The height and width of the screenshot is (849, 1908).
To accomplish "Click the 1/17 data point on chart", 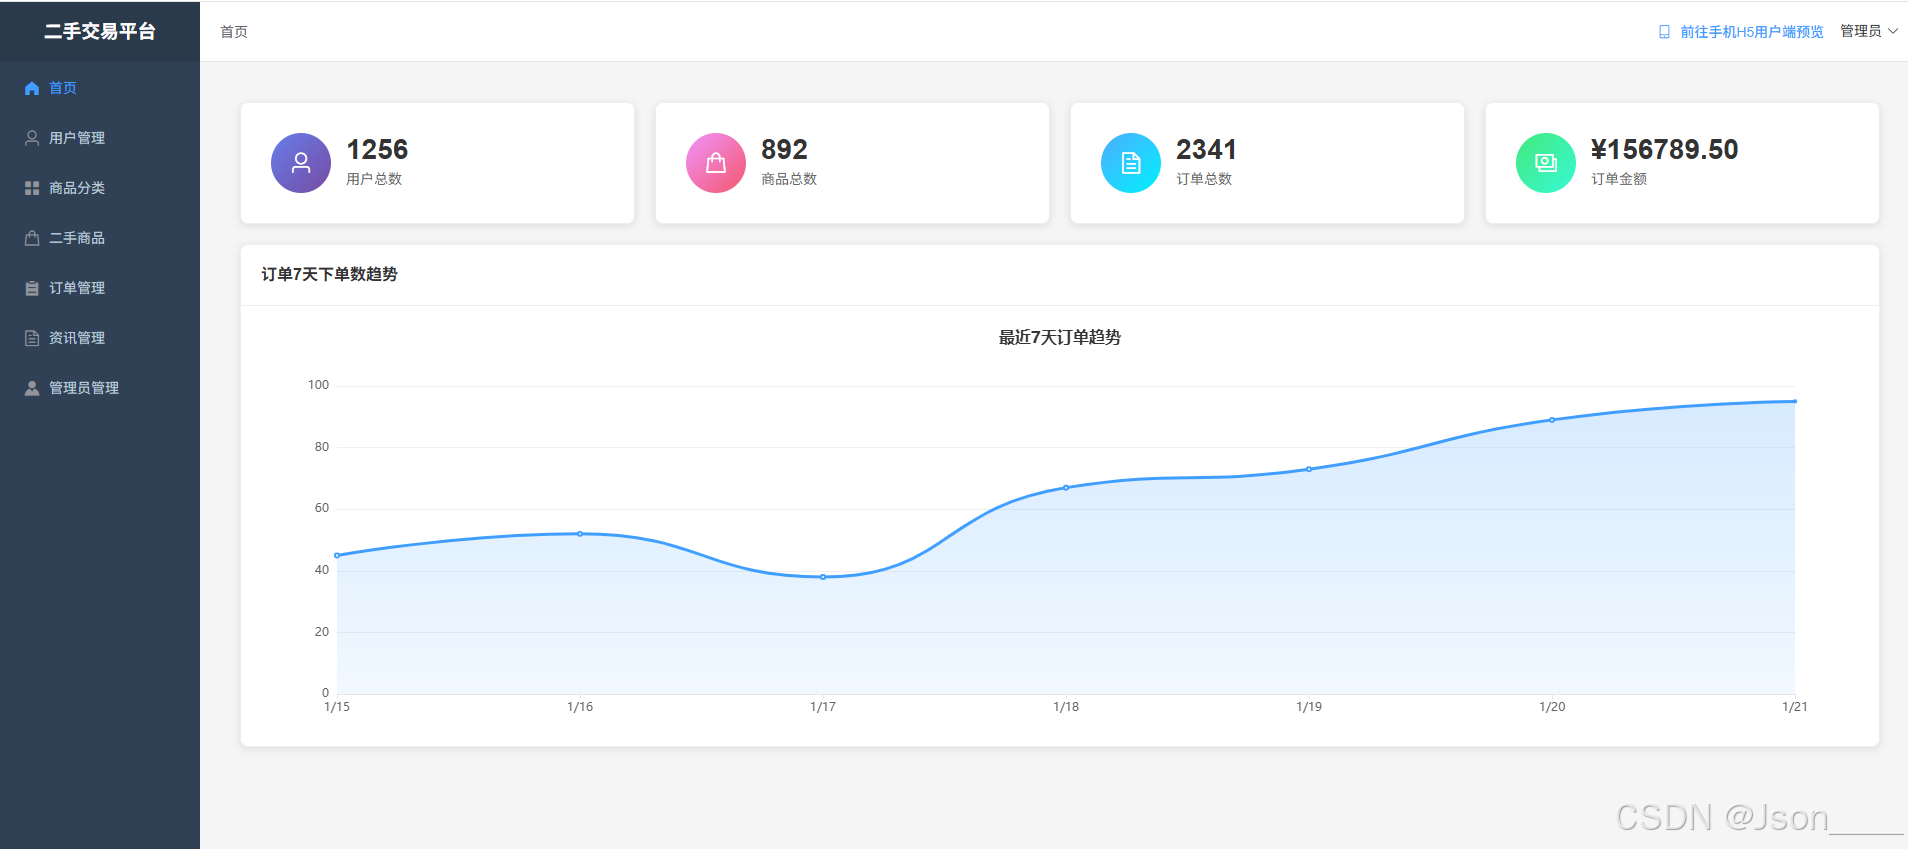I will pyautogui.click(x=823, y=577).
